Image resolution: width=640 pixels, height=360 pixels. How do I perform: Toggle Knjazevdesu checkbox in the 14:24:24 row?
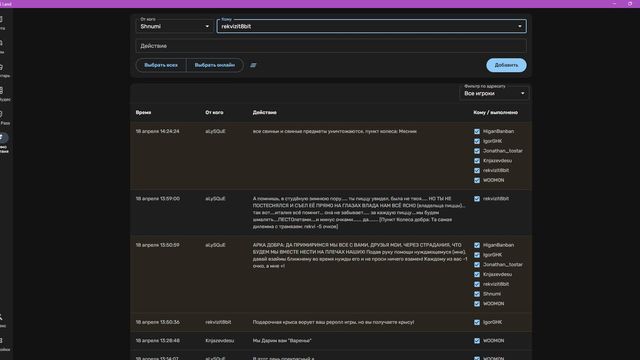[477, 161]
